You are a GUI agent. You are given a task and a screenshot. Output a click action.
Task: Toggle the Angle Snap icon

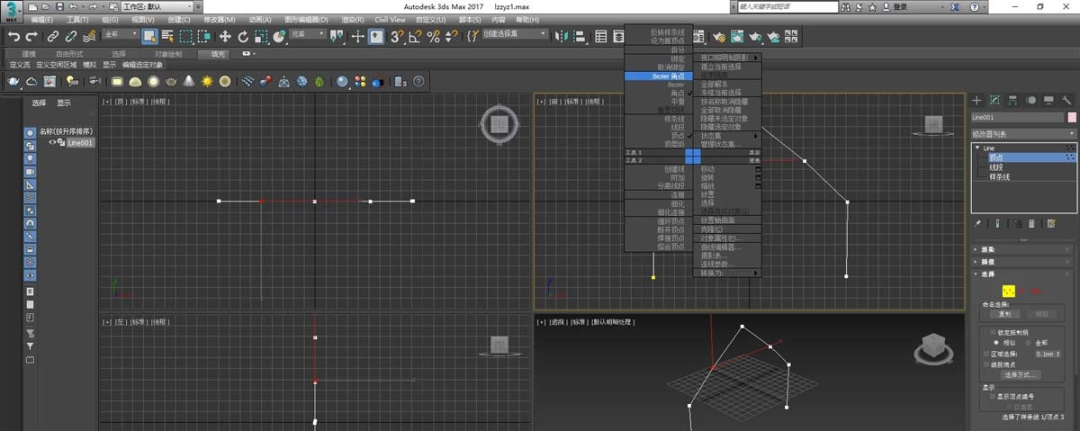[415, 36]
